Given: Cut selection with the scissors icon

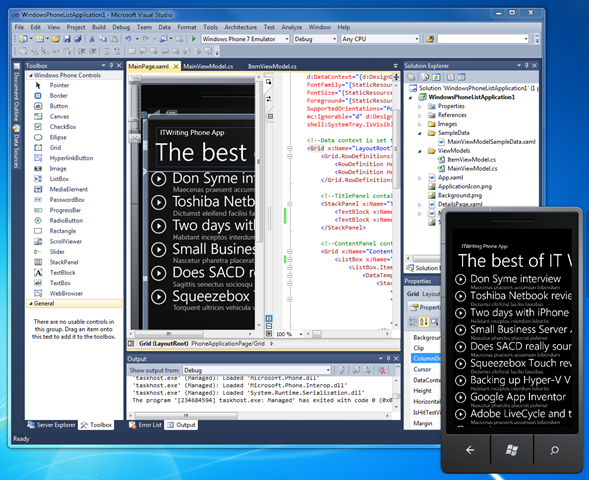Looking at the screenshot, I should pos(92,39).
